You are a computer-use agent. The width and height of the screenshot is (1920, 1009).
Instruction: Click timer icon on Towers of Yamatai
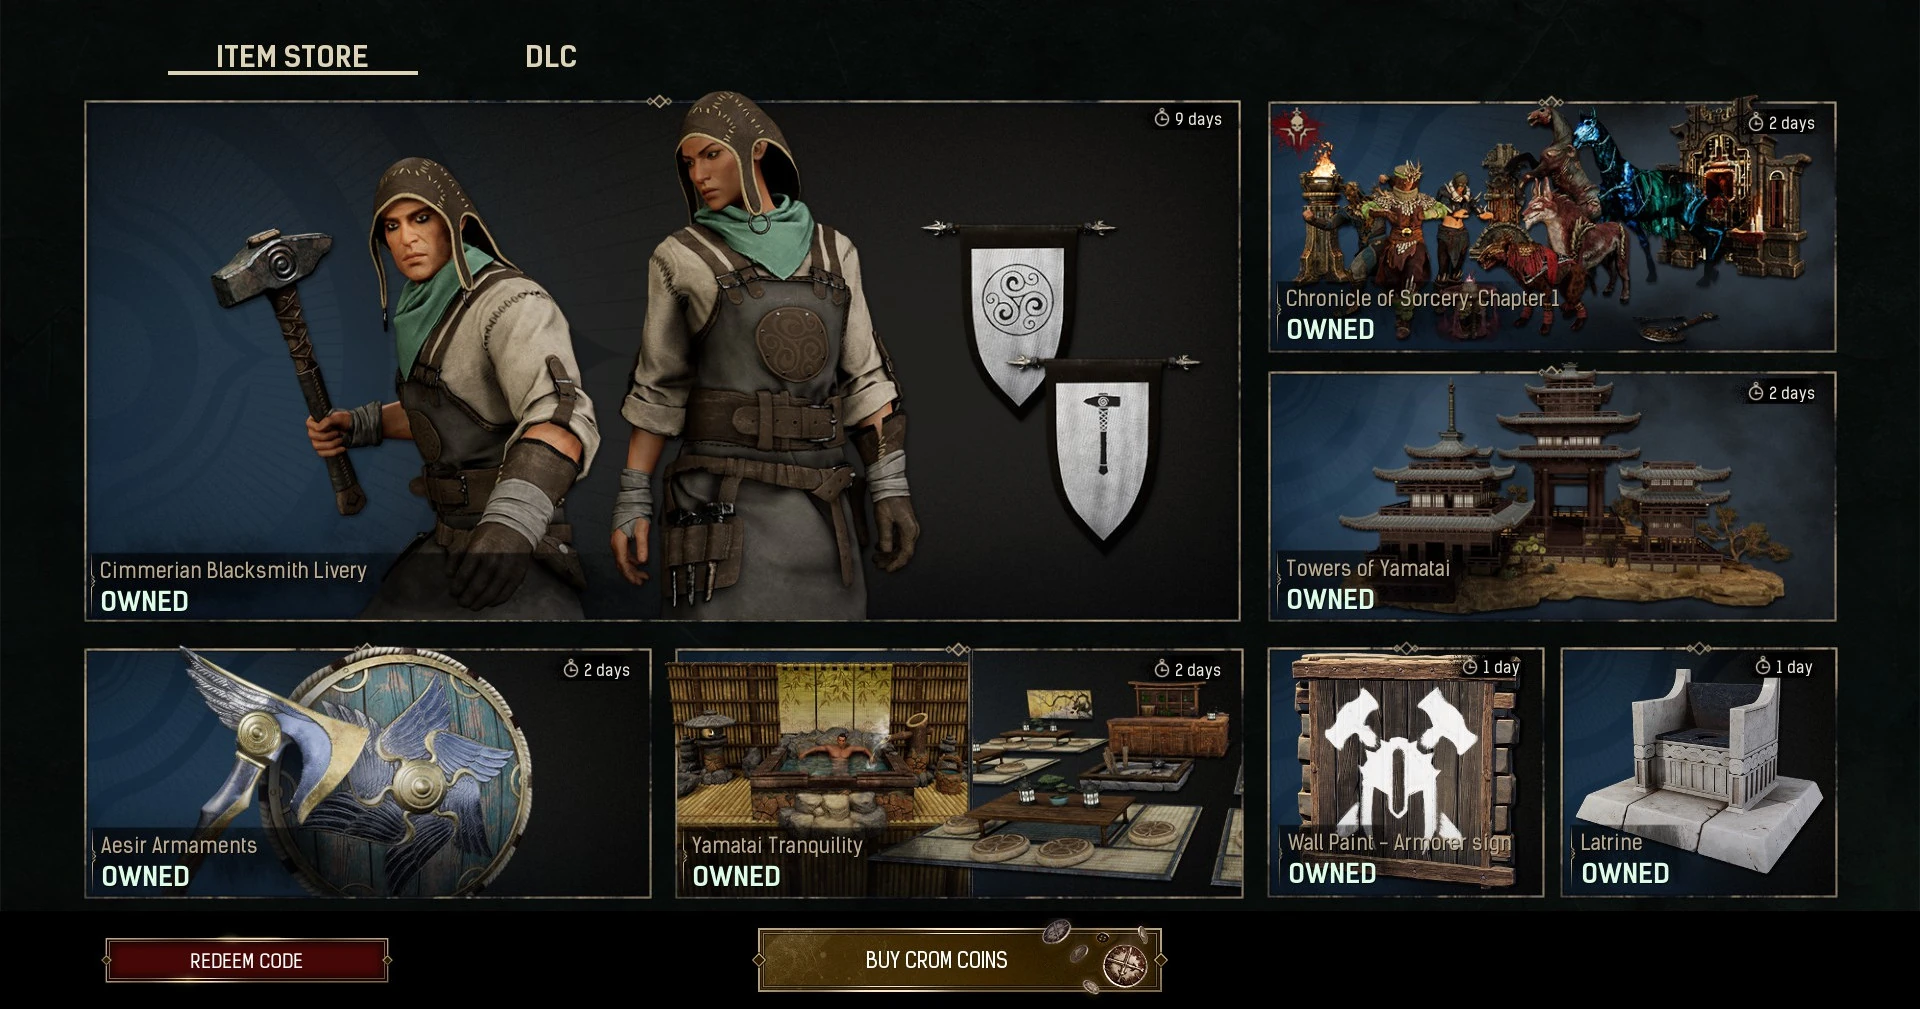(1755, 392)
